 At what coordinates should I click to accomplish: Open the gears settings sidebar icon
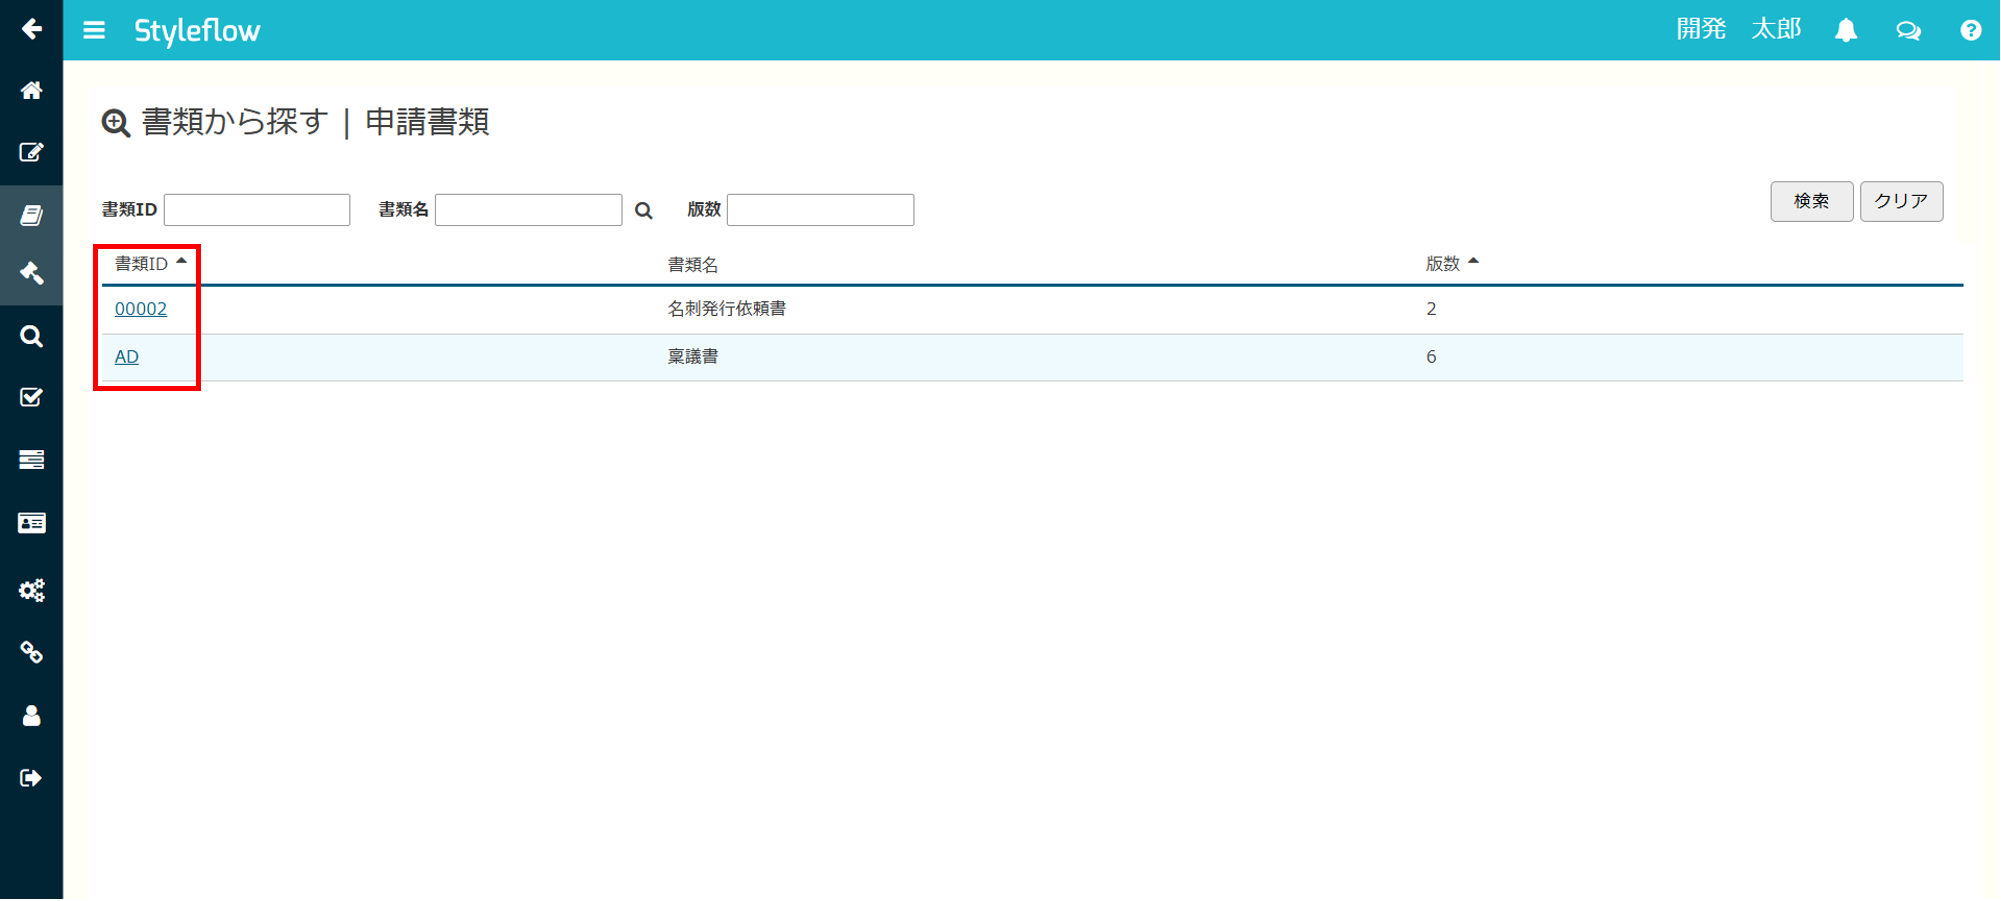[x=31, y=590]
